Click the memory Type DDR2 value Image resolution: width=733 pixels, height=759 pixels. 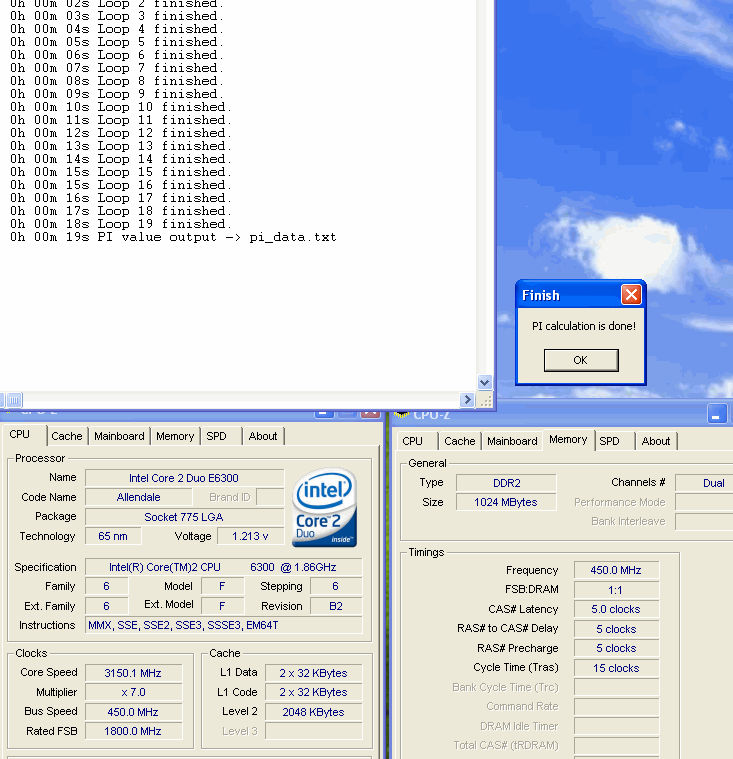pos(506,483)
